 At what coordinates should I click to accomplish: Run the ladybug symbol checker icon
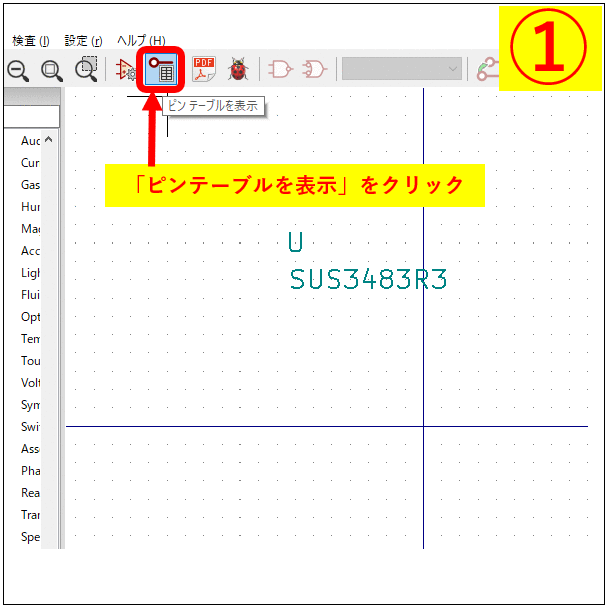[x=238, y=69]
